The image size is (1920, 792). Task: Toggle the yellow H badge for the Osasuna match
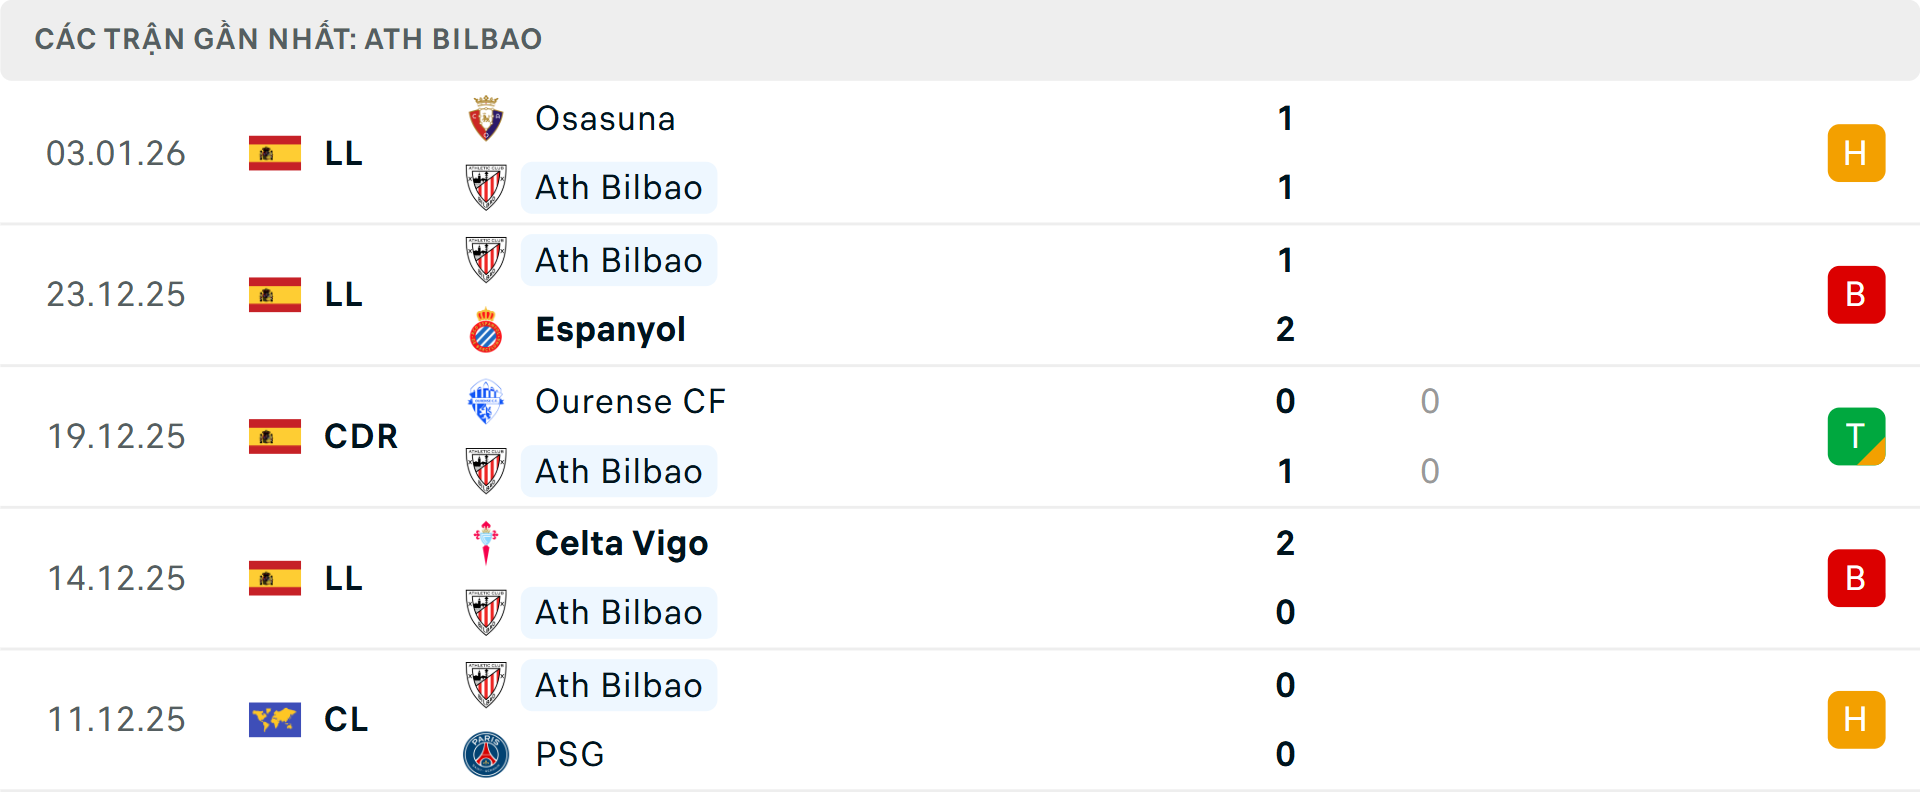1857,153
